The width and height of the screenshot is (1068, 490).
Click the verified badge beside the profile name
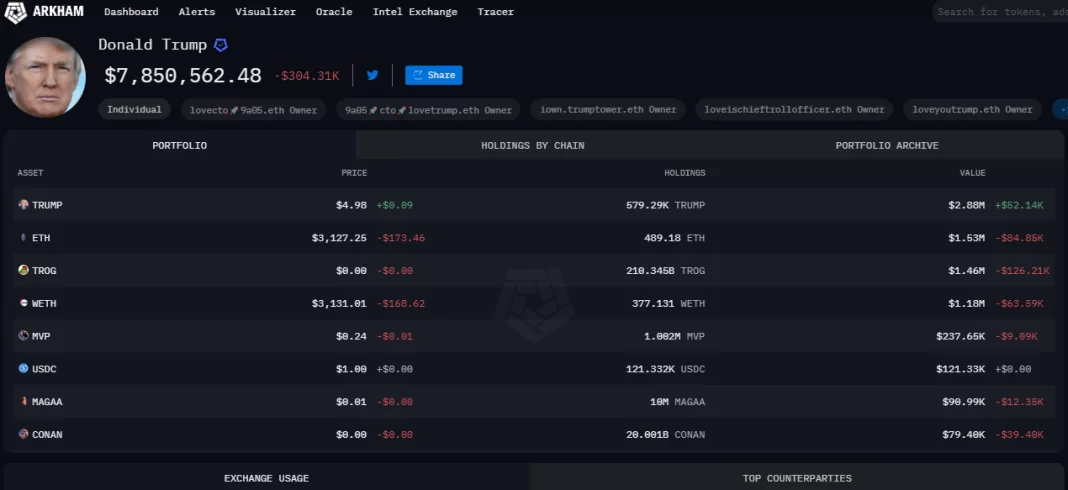(x=221, y=45)
